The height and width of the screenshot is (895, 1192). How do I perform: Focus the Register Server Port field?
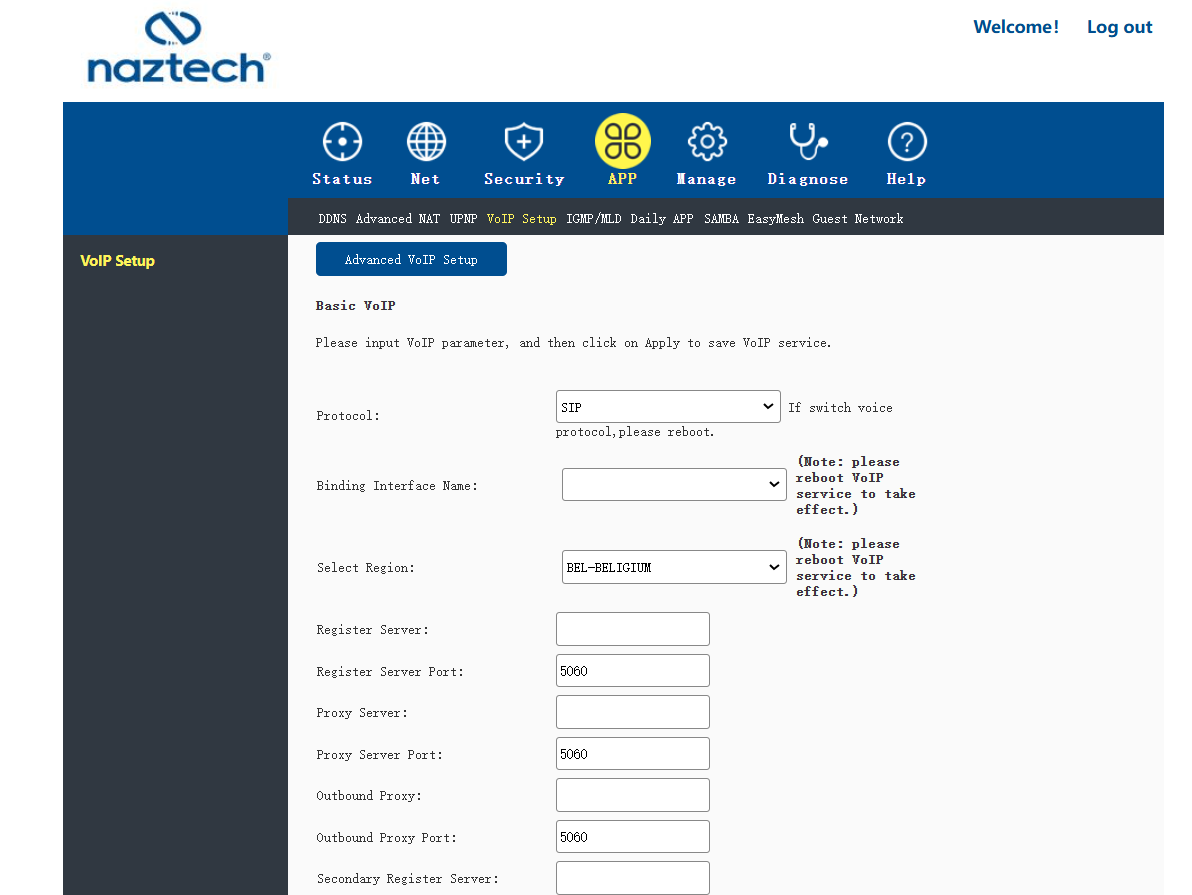click(632, 671)
